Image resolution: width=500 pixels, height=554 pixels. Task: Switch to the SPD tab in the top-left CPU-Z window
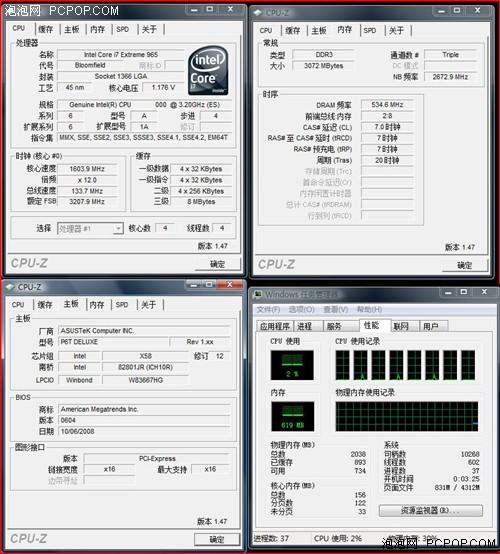(123, 29)
